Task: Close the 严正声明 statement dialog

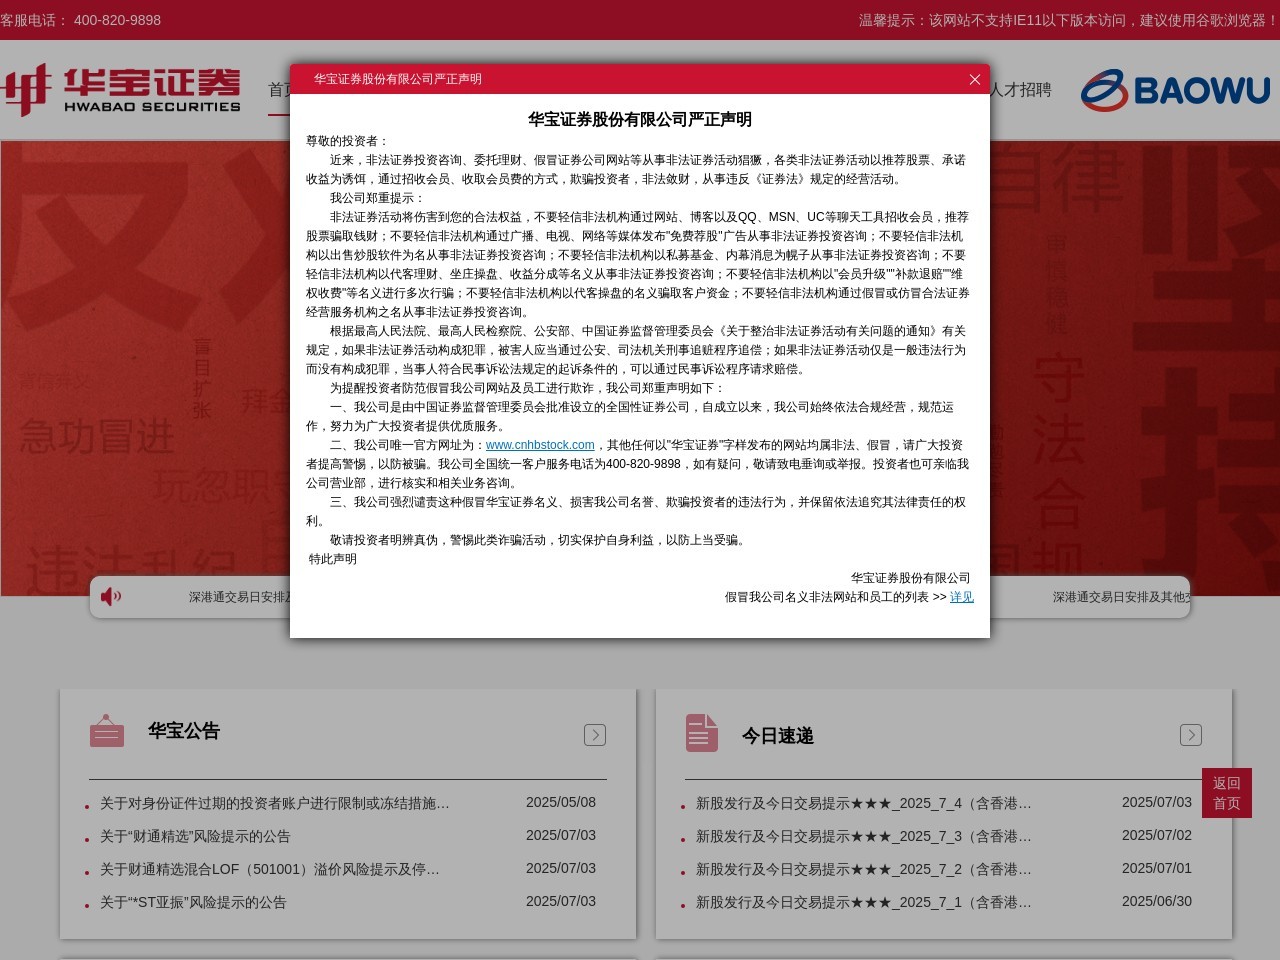Action: click(975, 80)
